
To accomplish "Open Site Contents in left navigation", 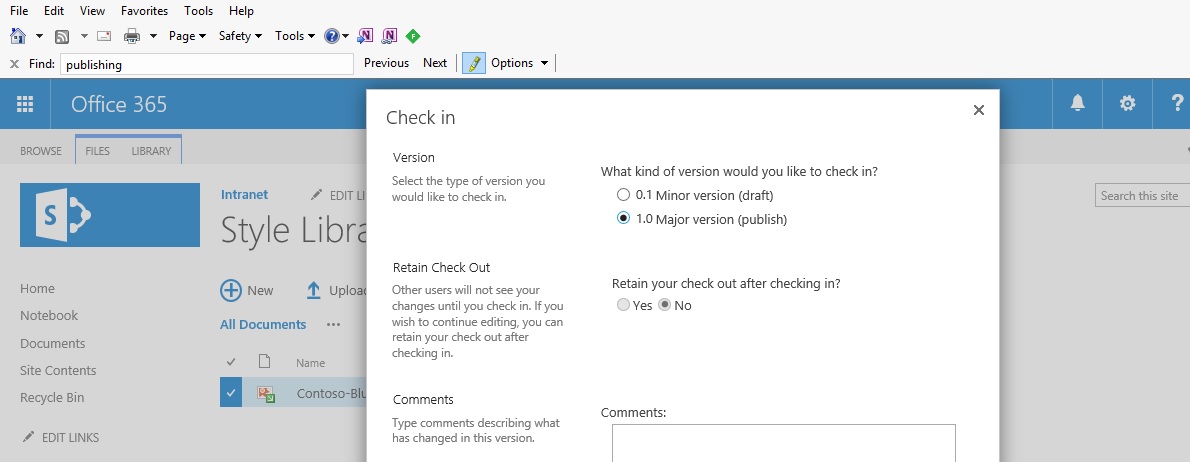I will 58,370.
